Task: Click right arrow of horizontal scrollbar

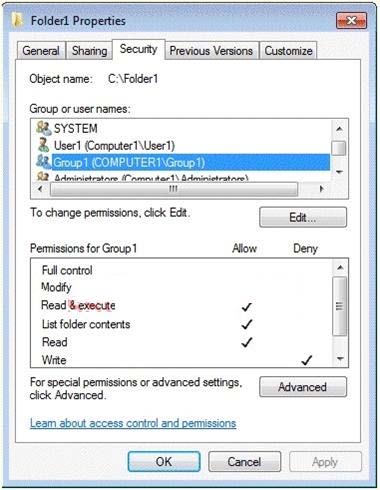Action: [x=321, y=189]
